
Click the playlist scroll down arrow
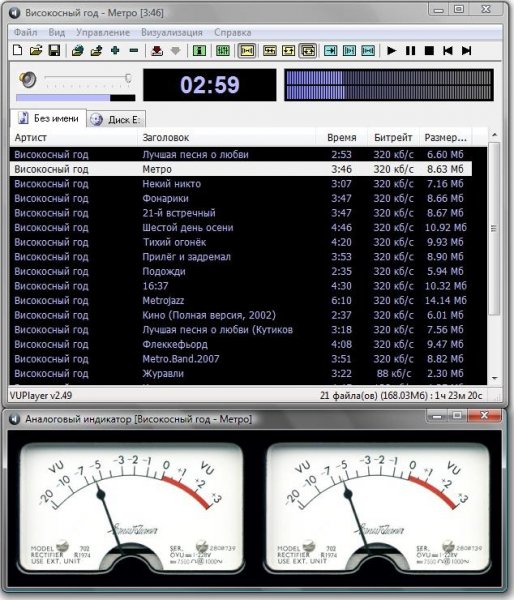(x=494, y=378)
